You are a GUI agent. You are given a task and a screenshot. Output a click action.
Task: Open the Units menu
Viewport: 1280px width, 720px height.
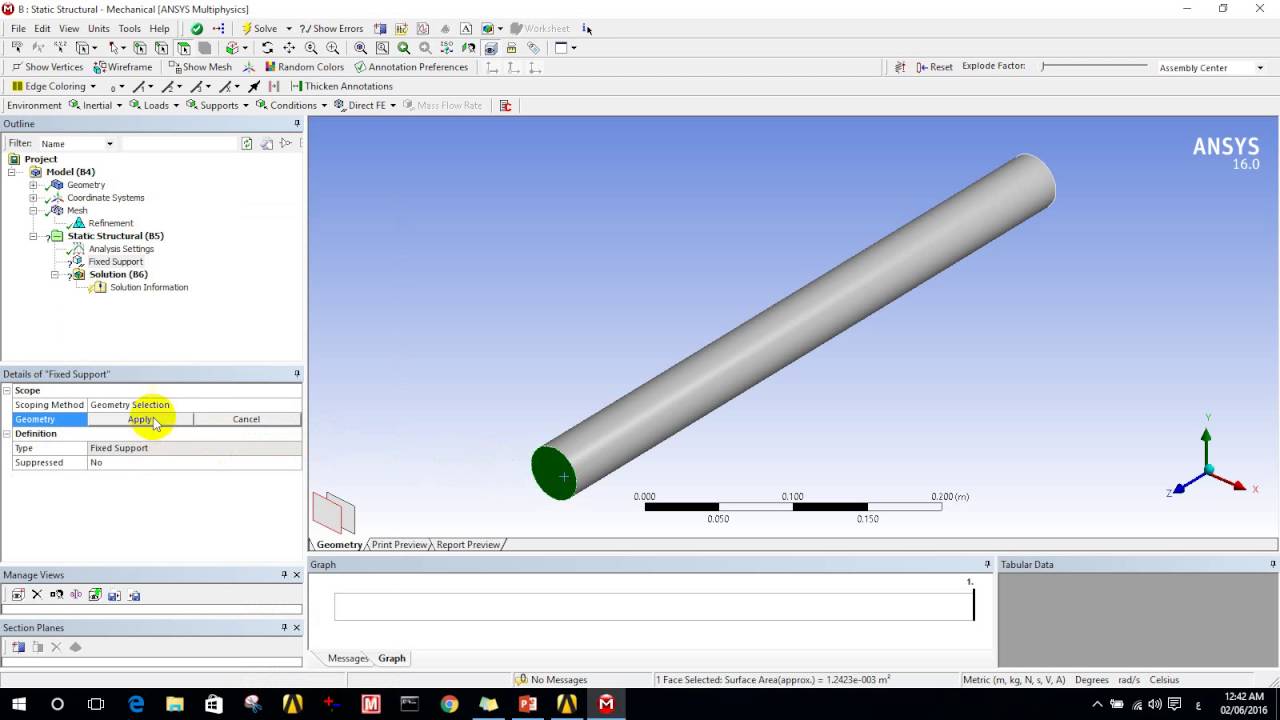pos(98,28)
